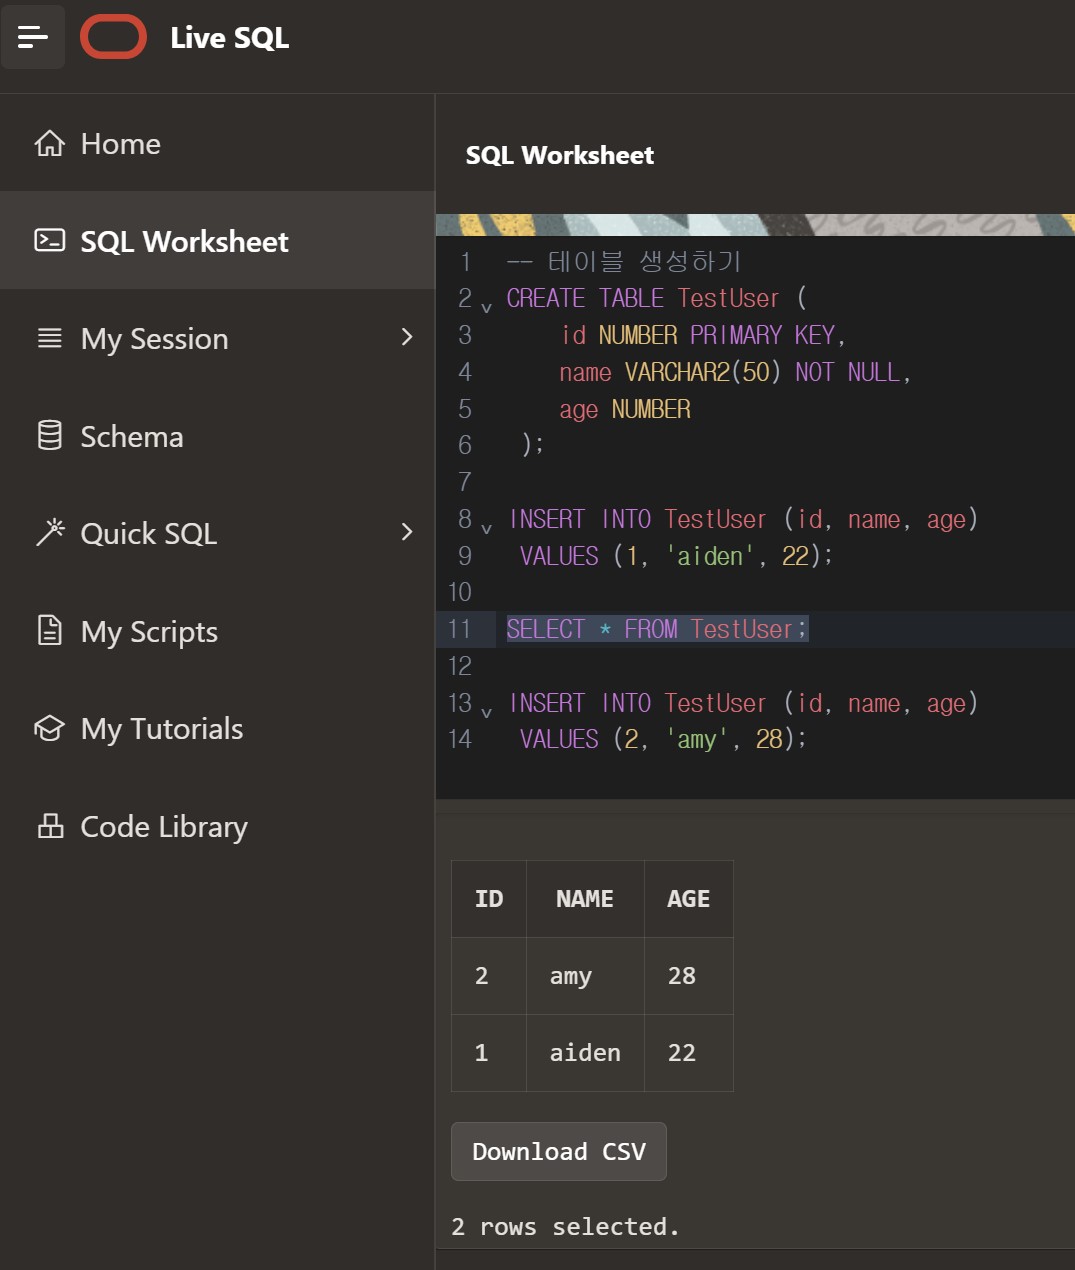Open Code Library in the sidebar
The height and width of the screenshot is (1270, 1075).
pyautogui.click(x=217, y=826)
